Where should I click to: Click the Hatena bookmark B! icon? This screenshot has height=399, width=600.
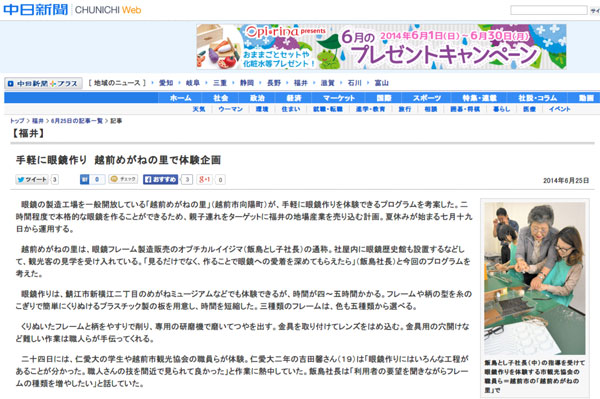pos(84,179)
